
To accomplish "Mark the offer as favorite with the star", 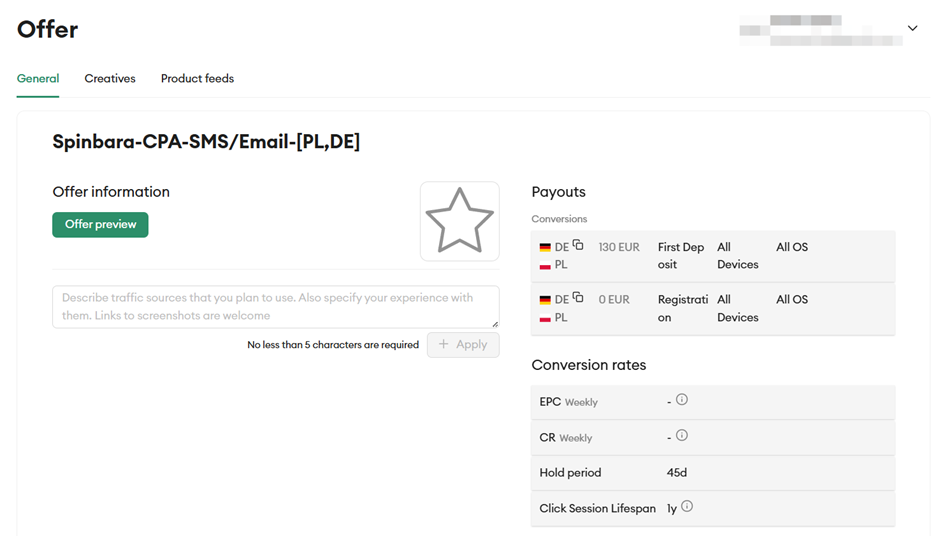I will tap(459, 221).
